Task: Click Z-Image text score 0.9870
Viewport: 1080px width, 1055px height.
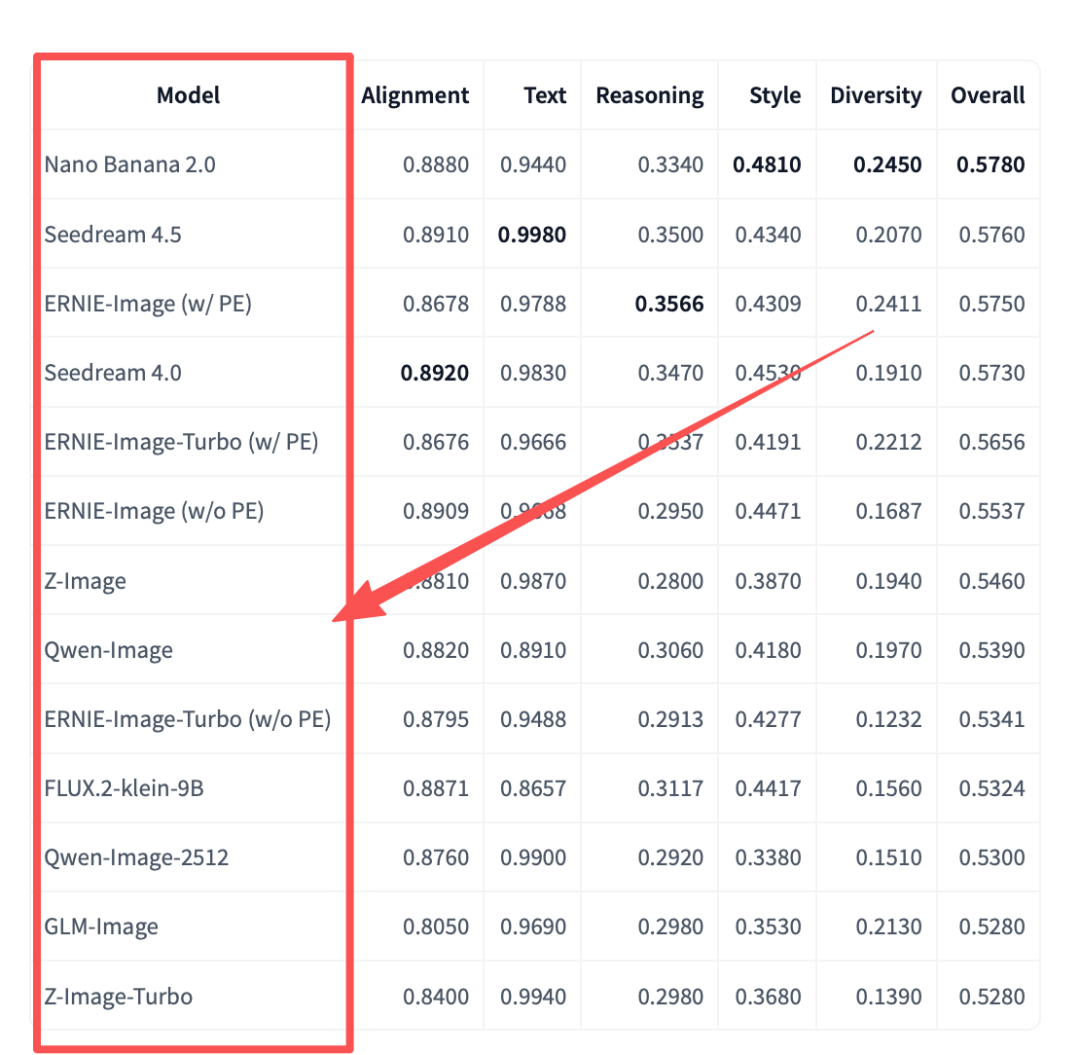Action: [533, 581]
